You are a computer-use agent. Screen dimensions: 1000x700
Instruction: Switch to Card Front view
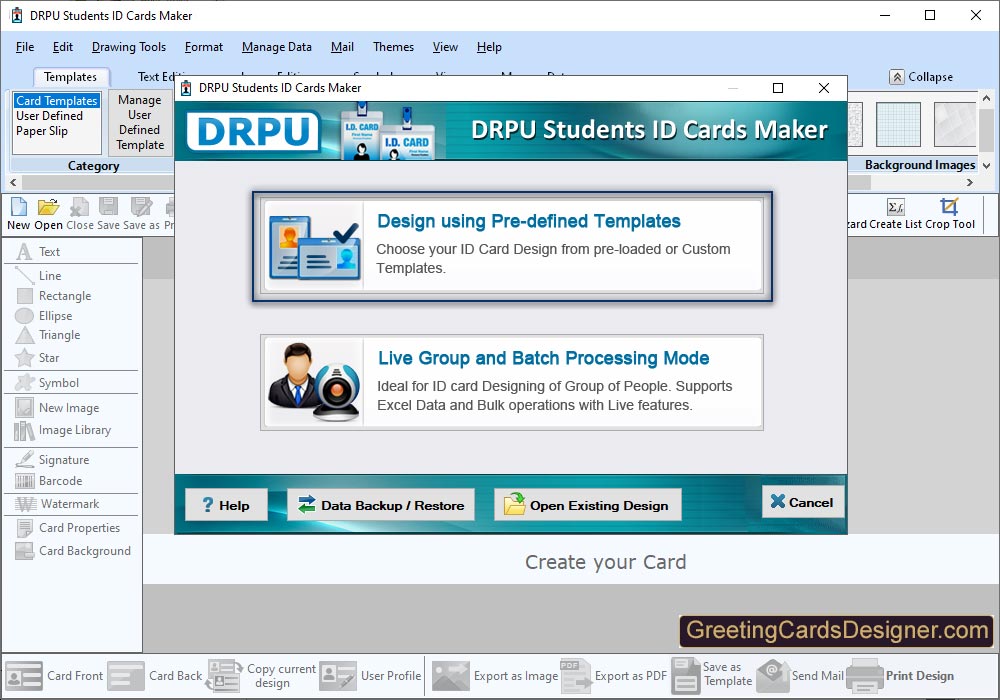[x=54, y=676]
